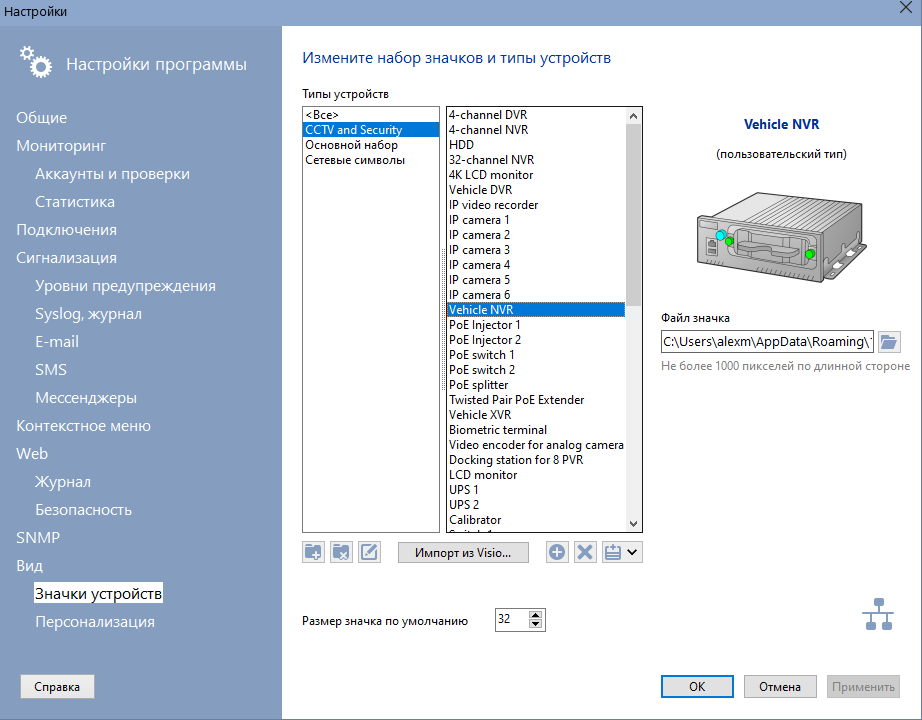Click the rename icon set pencil button
The height and width of the screenshot is (720, 922).
tap(369, 552)
